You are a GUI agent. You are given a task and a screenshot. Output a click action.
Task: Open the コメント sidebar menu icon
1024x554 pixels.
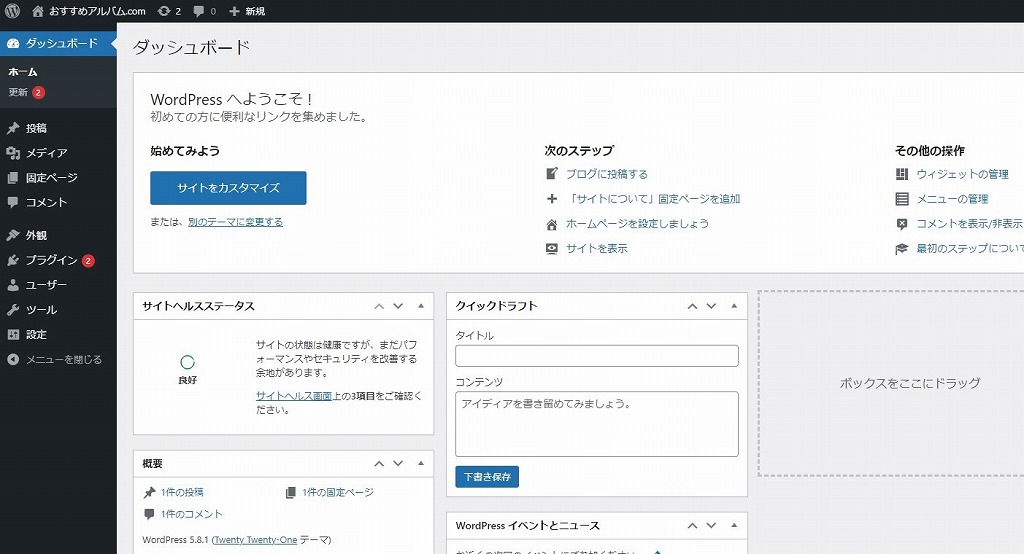(13, 203)
